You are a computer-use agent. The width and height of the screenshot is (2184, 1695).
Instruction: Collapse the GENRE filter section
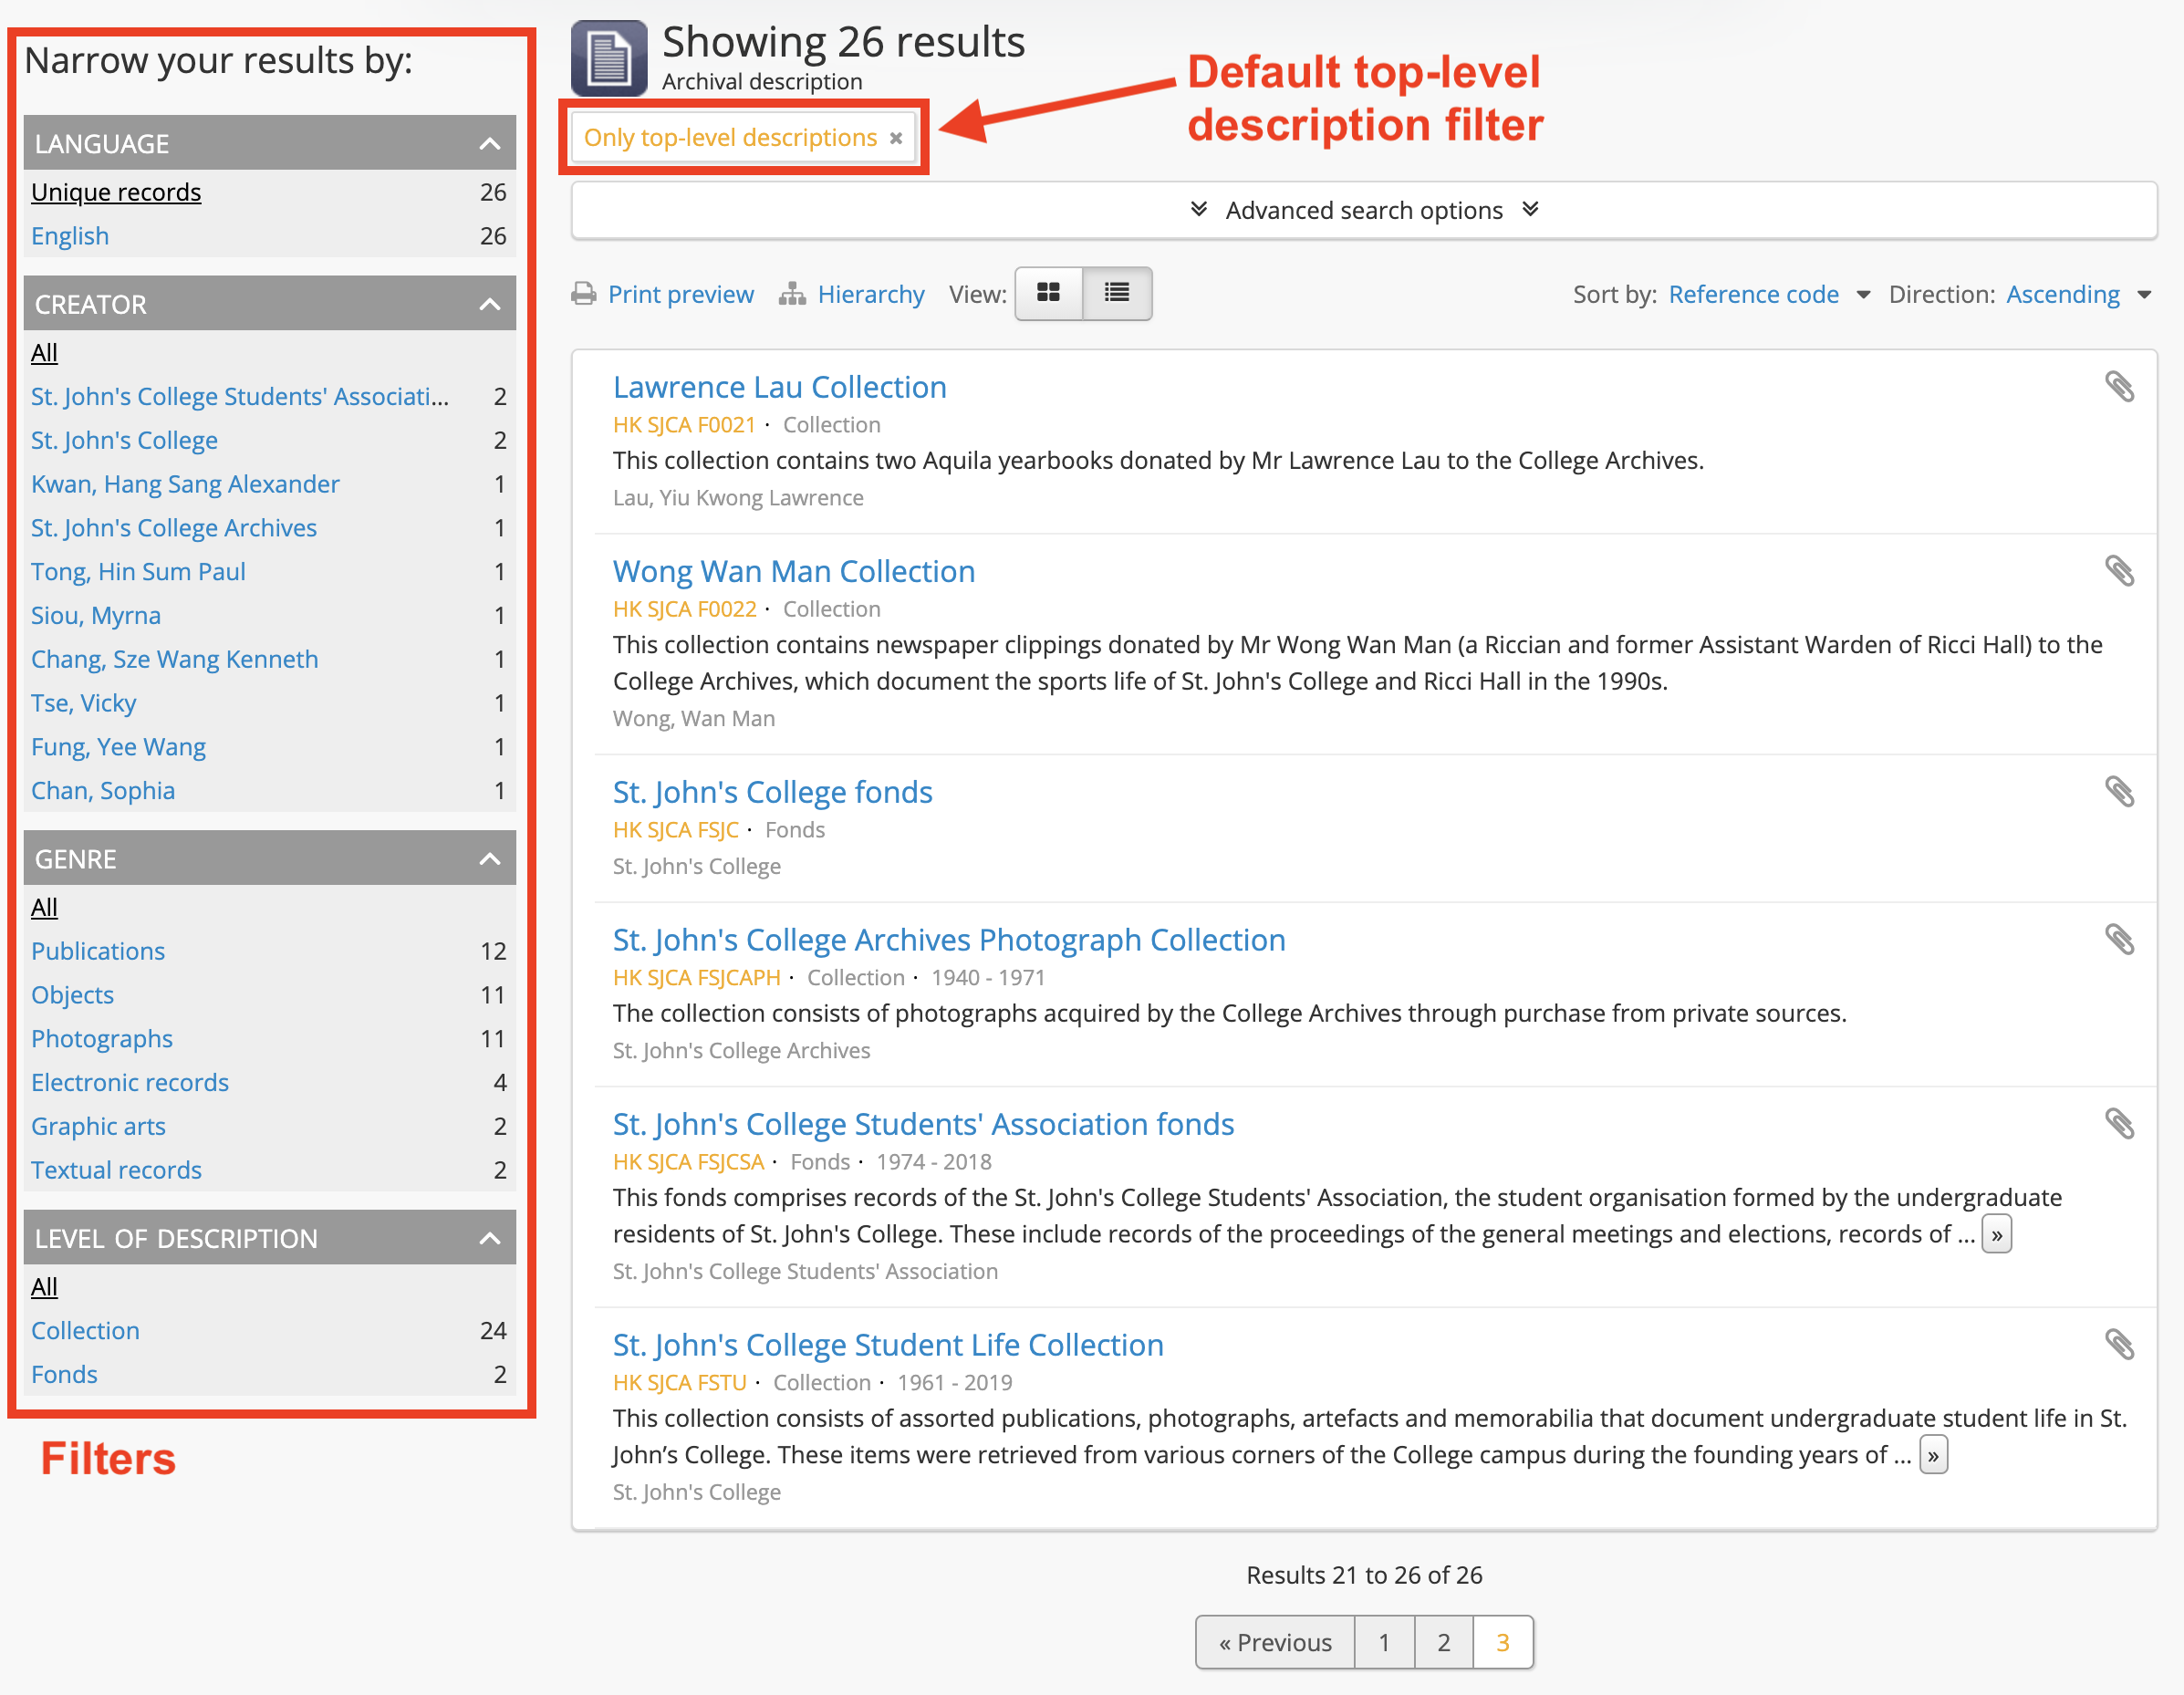coord(491,858)
